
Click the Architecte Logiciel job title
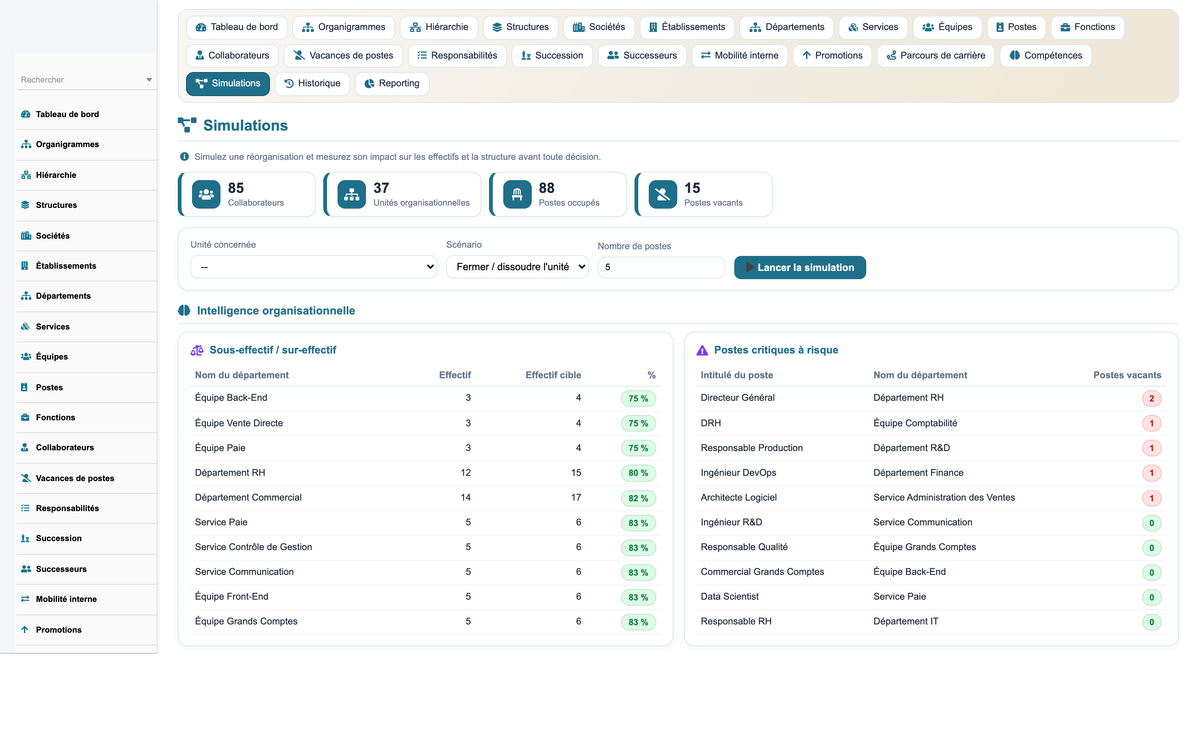pos(739,498)
